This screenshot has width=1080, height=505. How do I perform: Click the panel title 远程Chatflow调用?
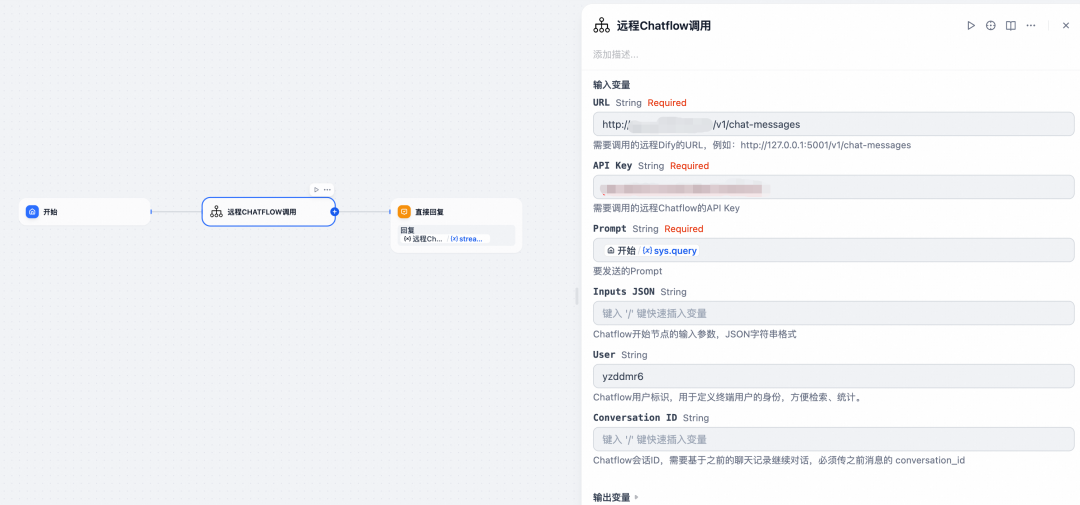click(663, 26)
